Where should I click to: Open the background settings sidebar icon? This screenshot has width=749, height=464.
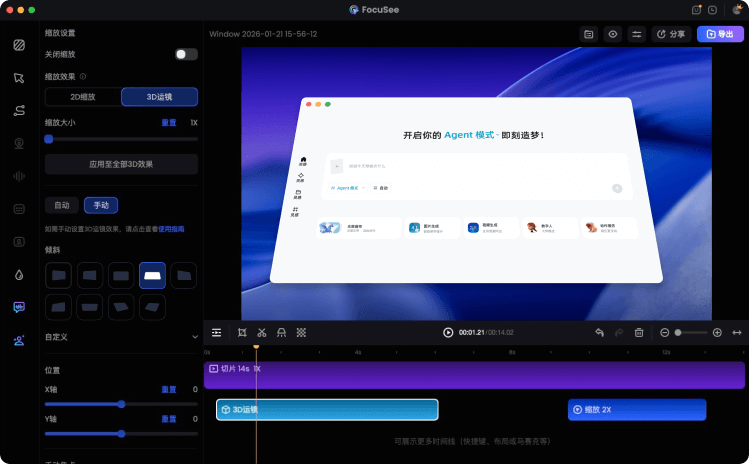19,45
